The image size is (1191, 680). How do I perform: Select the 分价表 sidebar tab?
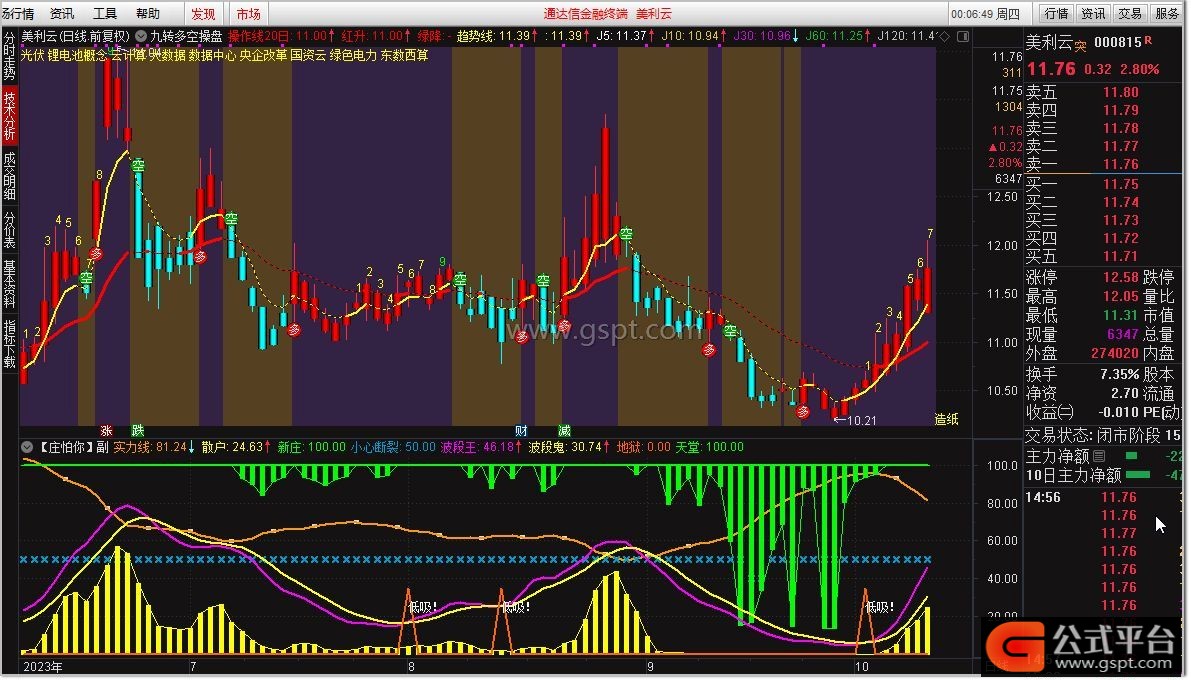pos(9,230)
